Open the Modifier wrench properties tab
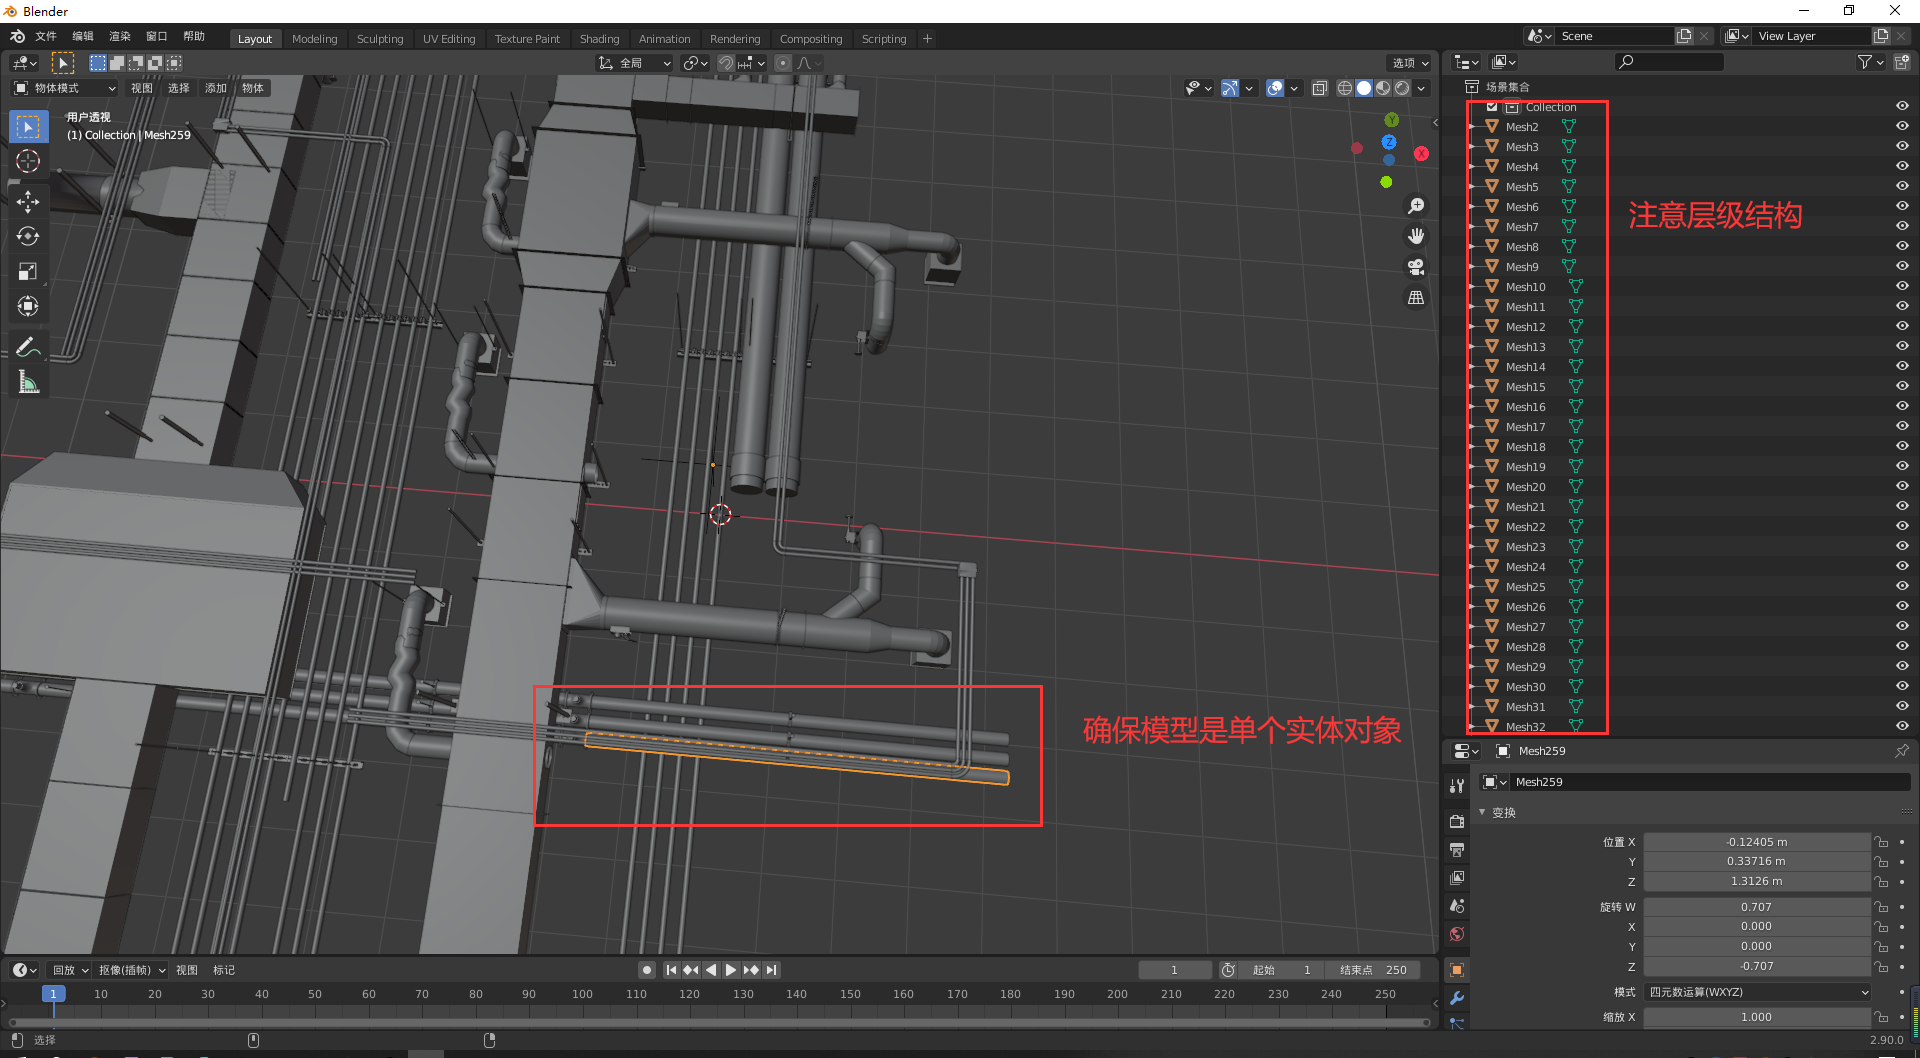Screen dimensions: 1920x1058 coord(1457,998)
